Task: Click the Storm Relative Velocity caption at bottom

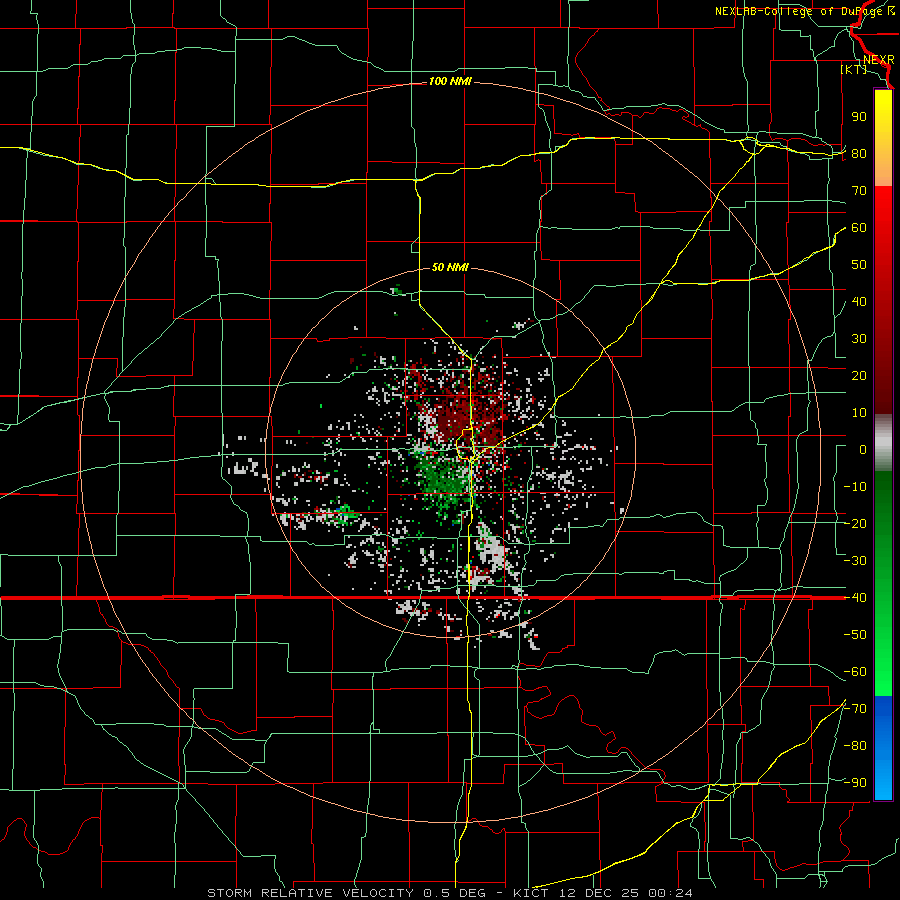Action: coord(450,893)
